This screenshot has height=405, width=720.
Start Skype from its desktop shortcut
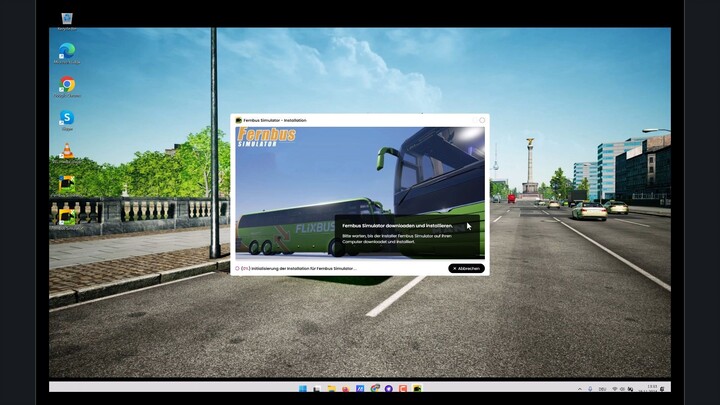pyautogui.click(x=67, y=118)
